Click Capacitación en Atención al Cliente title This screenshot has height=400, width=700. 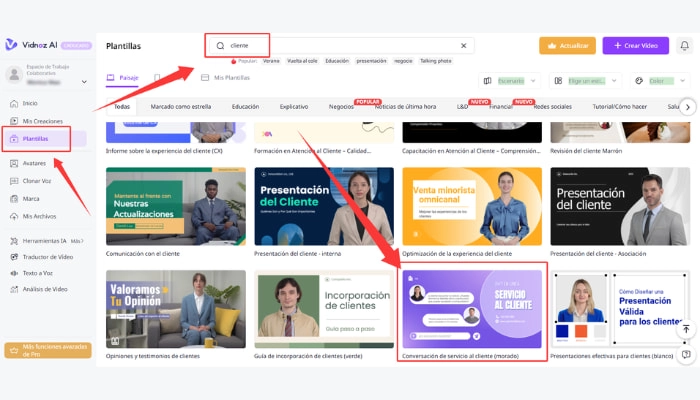(x=471, y=151)
